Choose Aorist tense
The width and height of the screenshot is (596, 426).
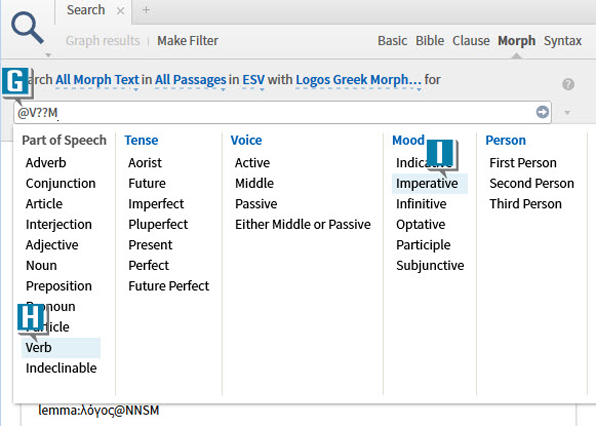[x=145, y=163]
